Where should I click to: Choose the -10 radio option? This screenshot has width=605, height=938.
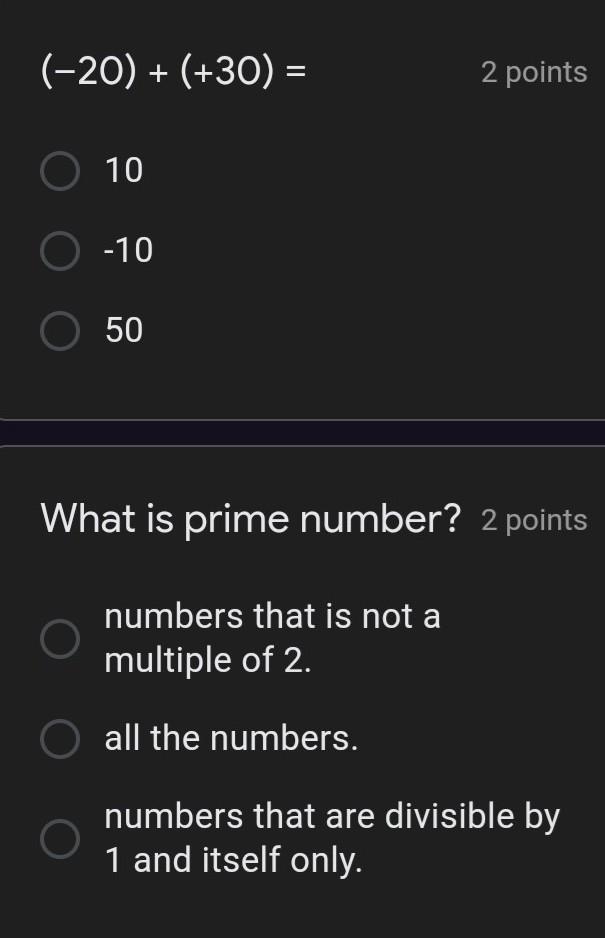point(60,251)
